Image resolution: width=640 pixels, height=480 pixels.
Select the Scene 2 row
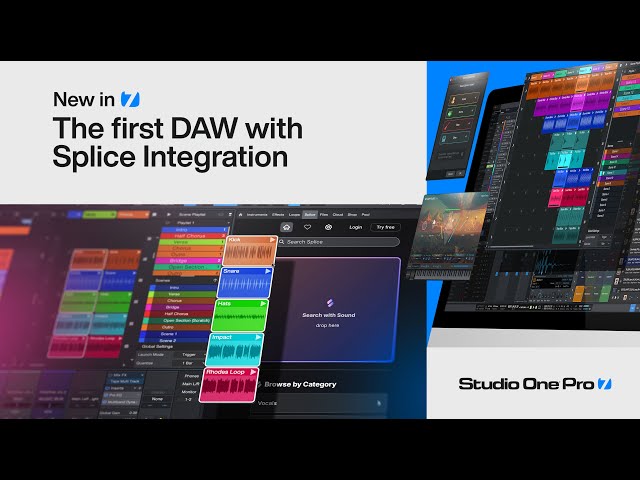pyautogui.click(x=173, y=340)
